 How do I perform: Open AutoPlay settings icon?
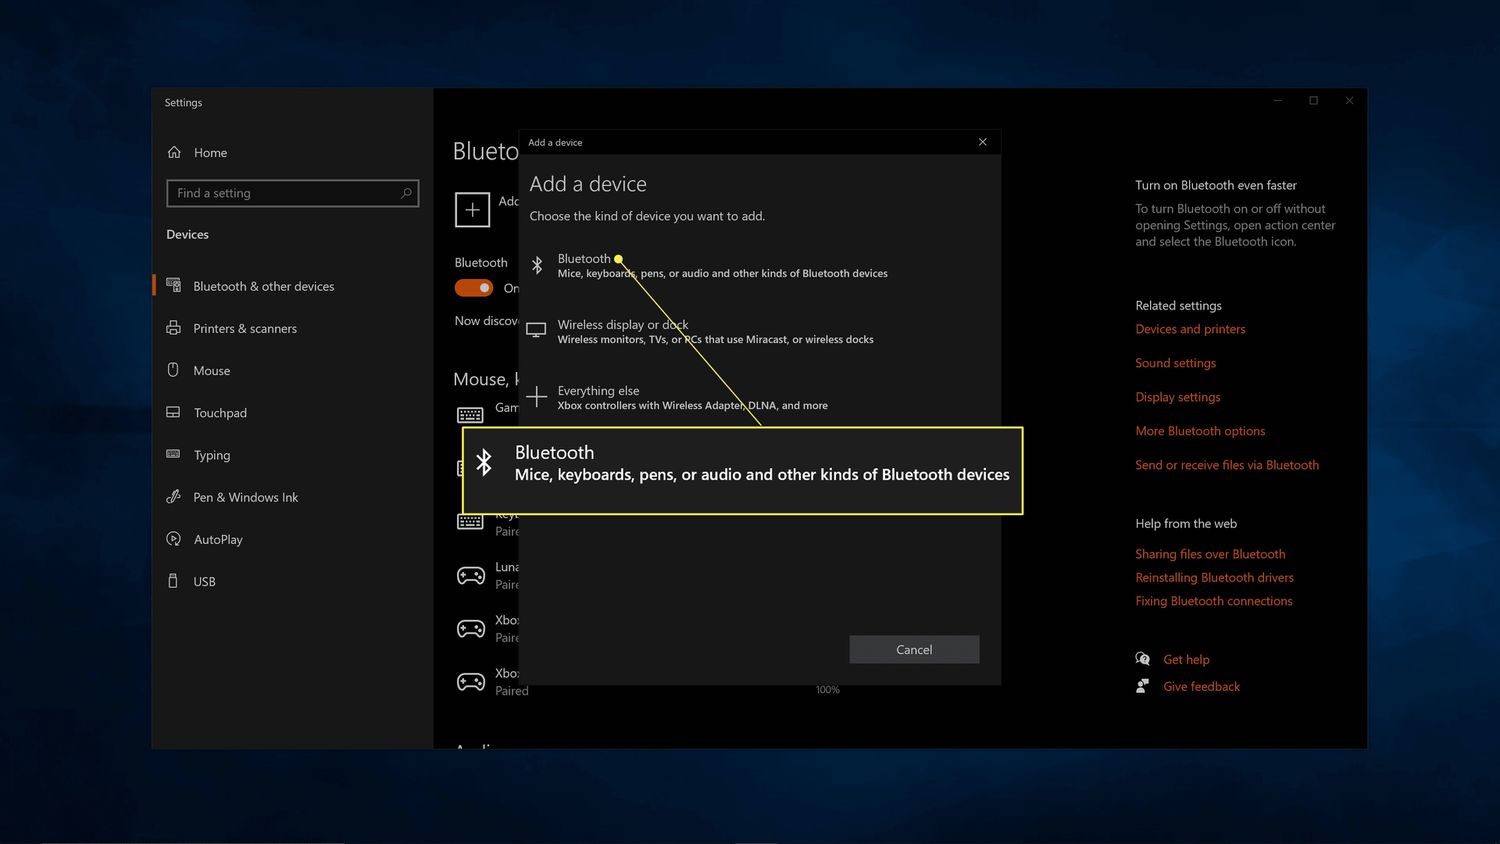tap(173, 539)
